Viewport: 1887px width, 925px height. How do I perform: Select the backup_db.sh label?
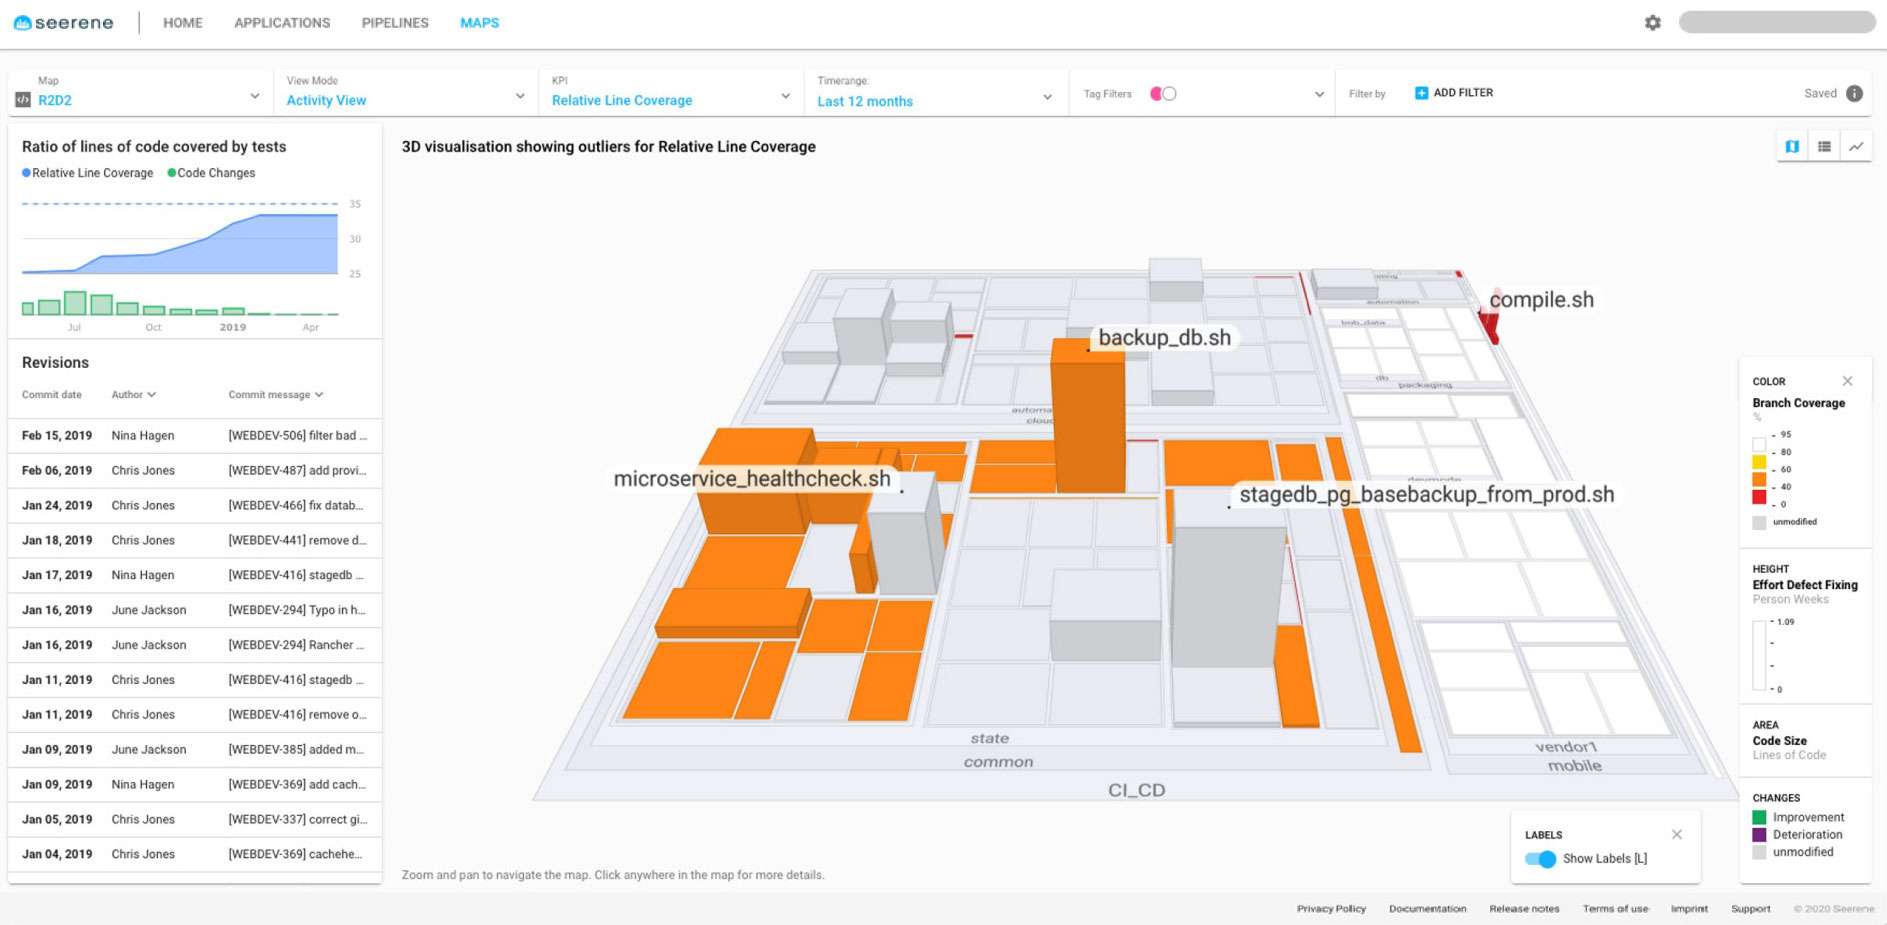tap(1164, 338)
